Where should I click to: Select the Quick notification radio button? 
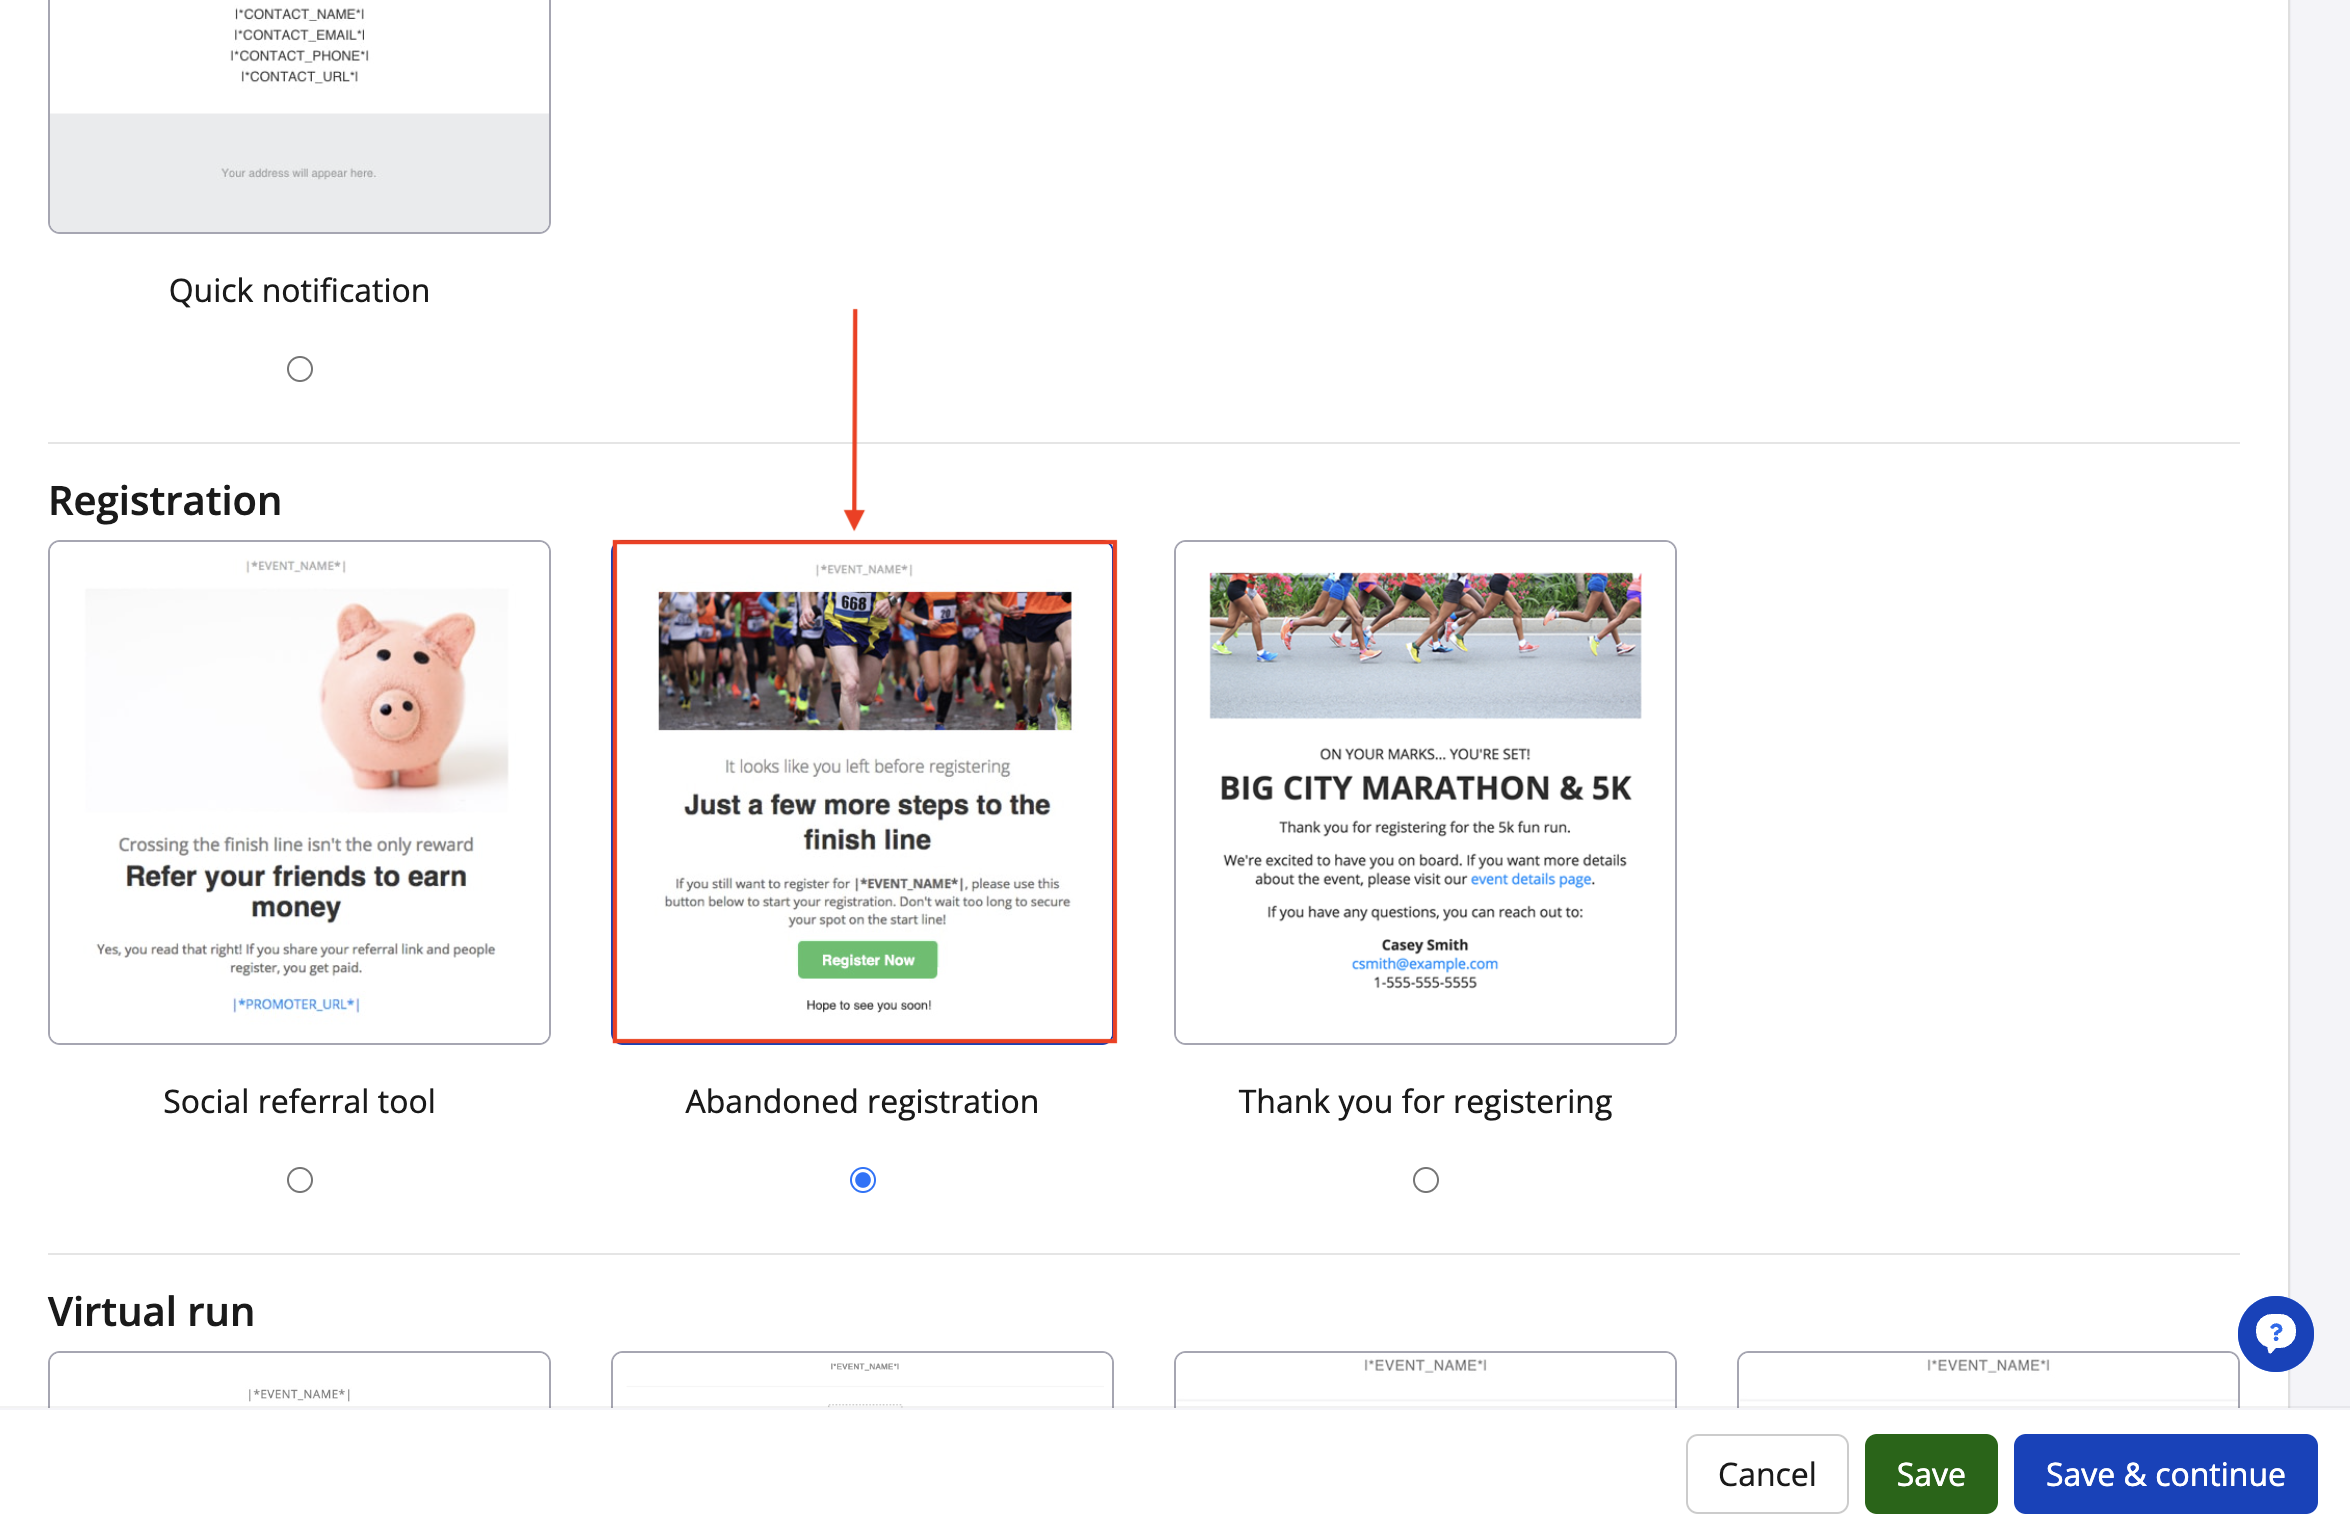(x=299, y=369)
